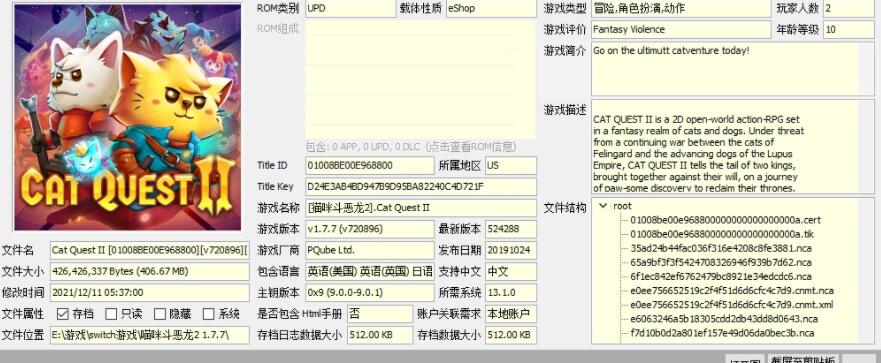The width and height of the screenshot is (881, 363).
Task: Click the 所需系统 field showing 13.1.0
Action: point(511,292)
